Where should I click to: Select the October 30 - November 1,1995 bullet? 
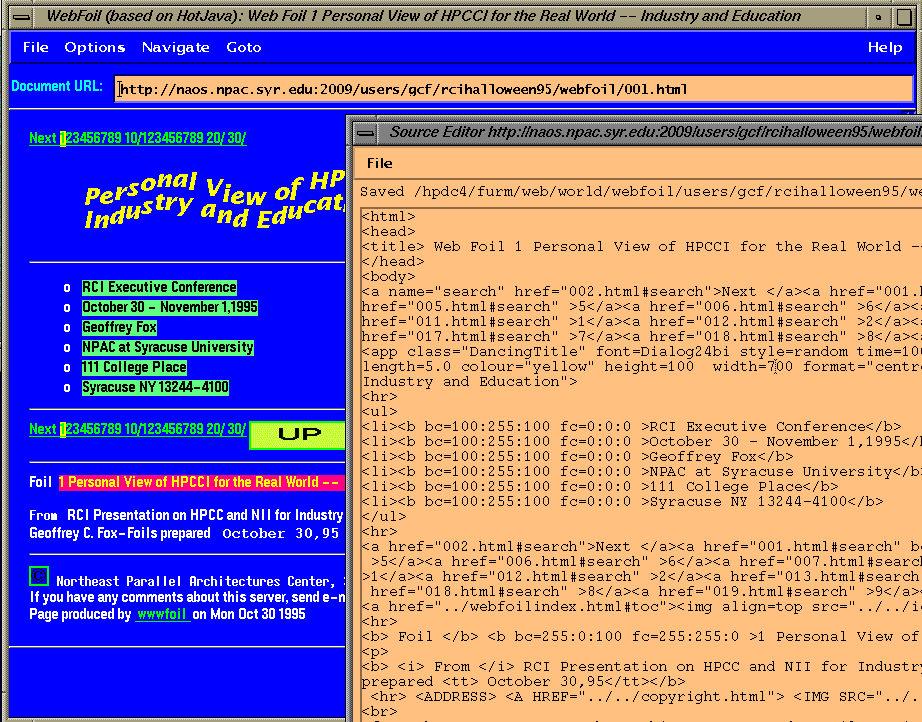pyautogui.click(x=169, y=307)
